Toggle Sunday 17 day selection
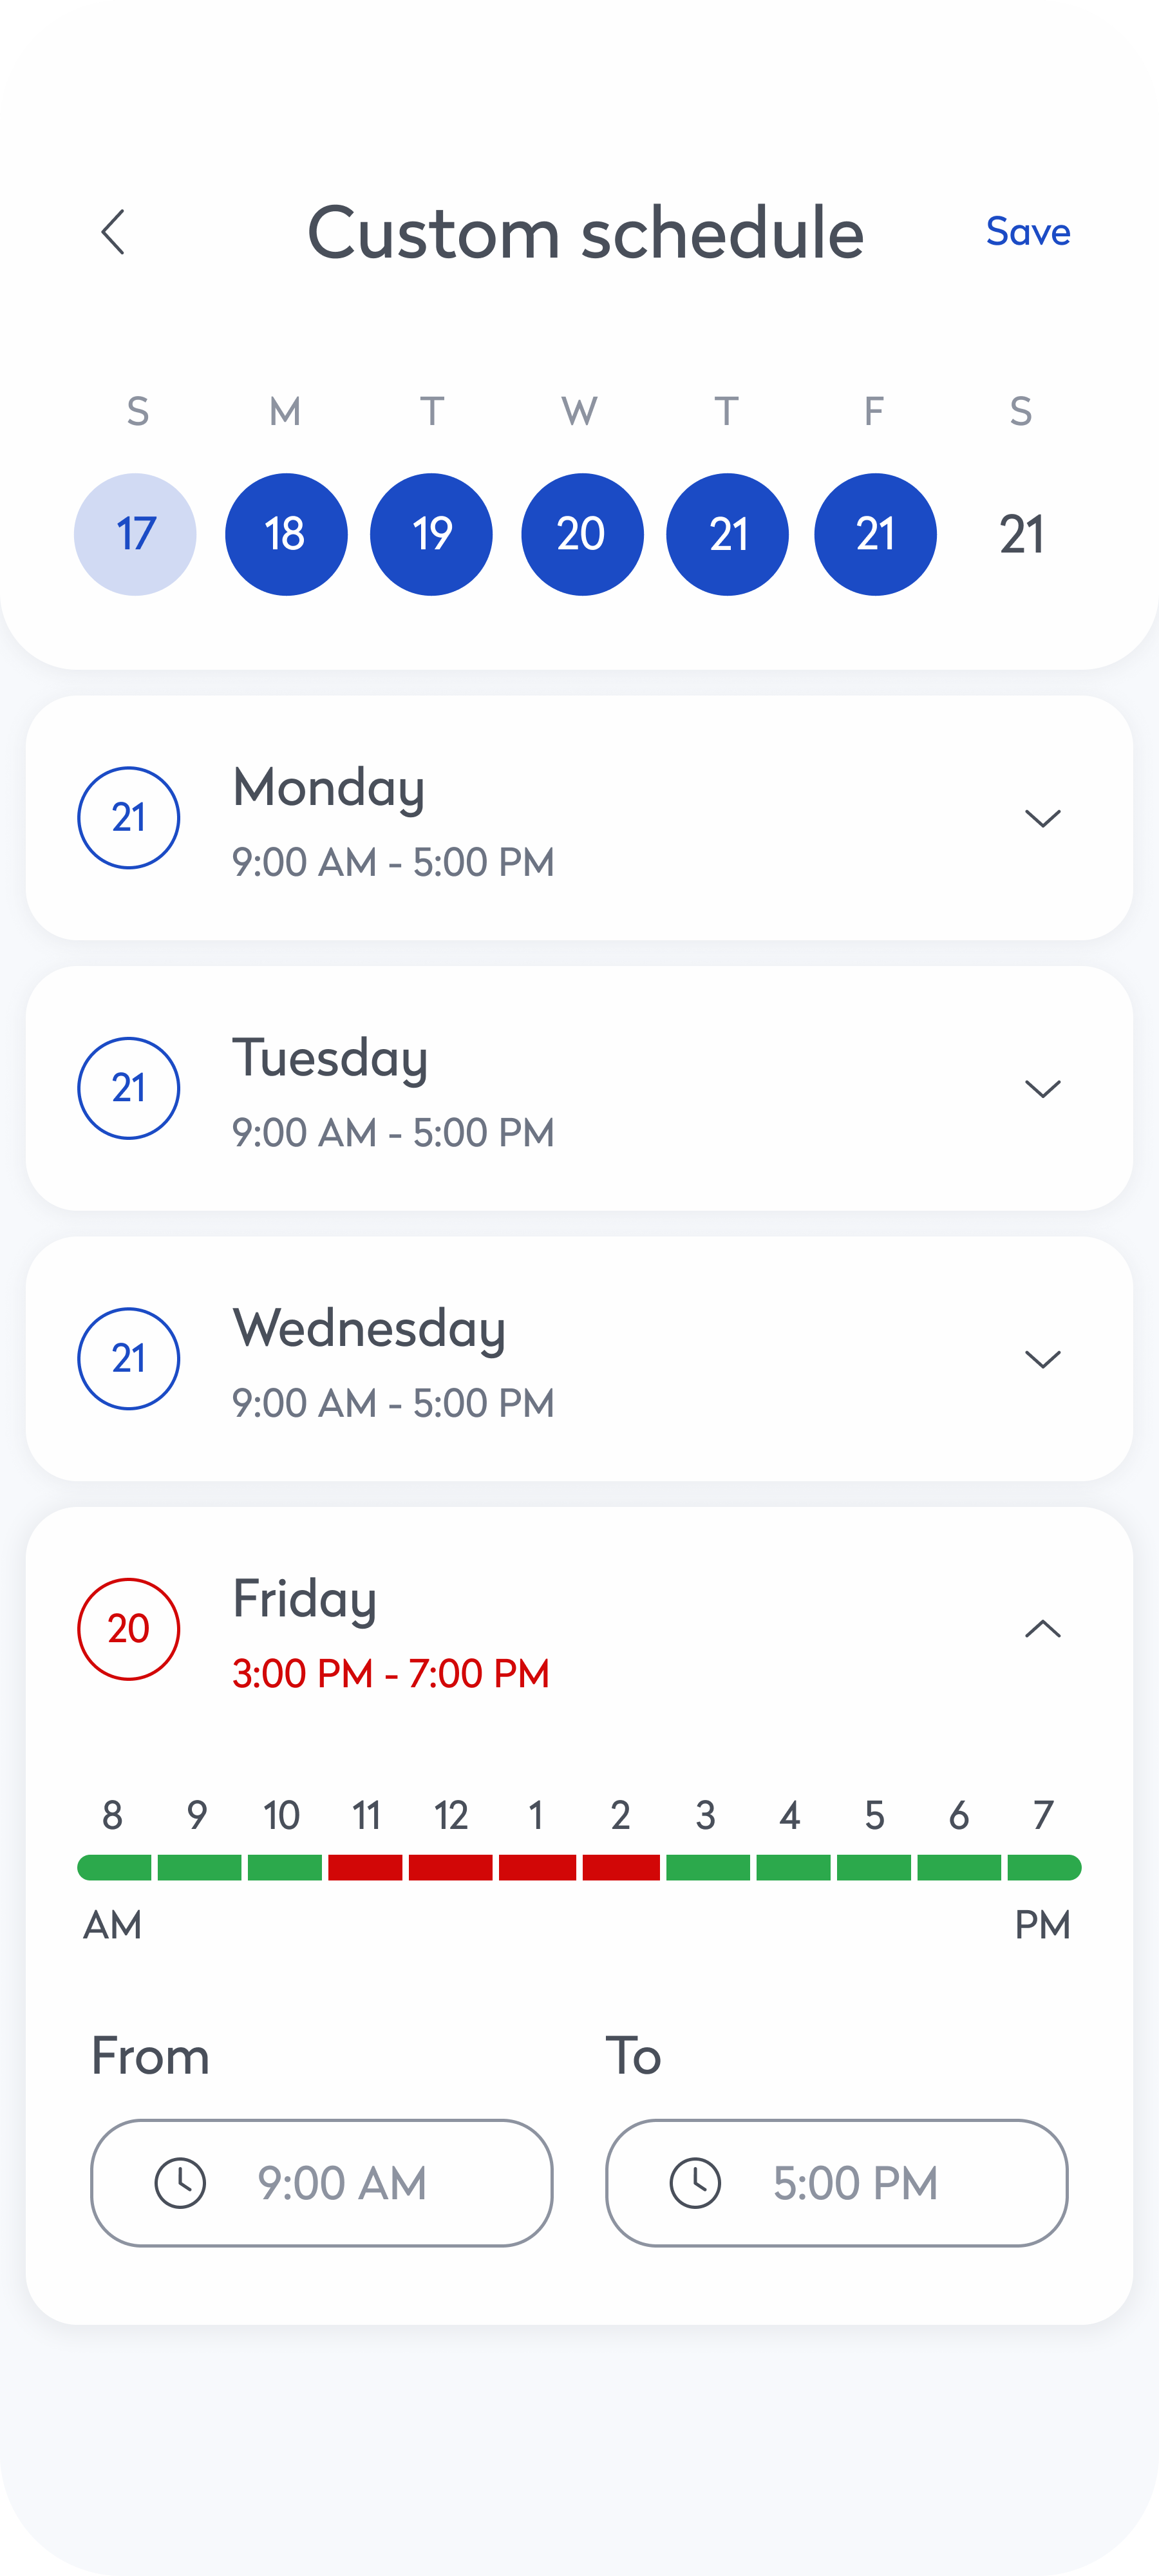The image size is (1159, 2576). [x=135, y=534]
